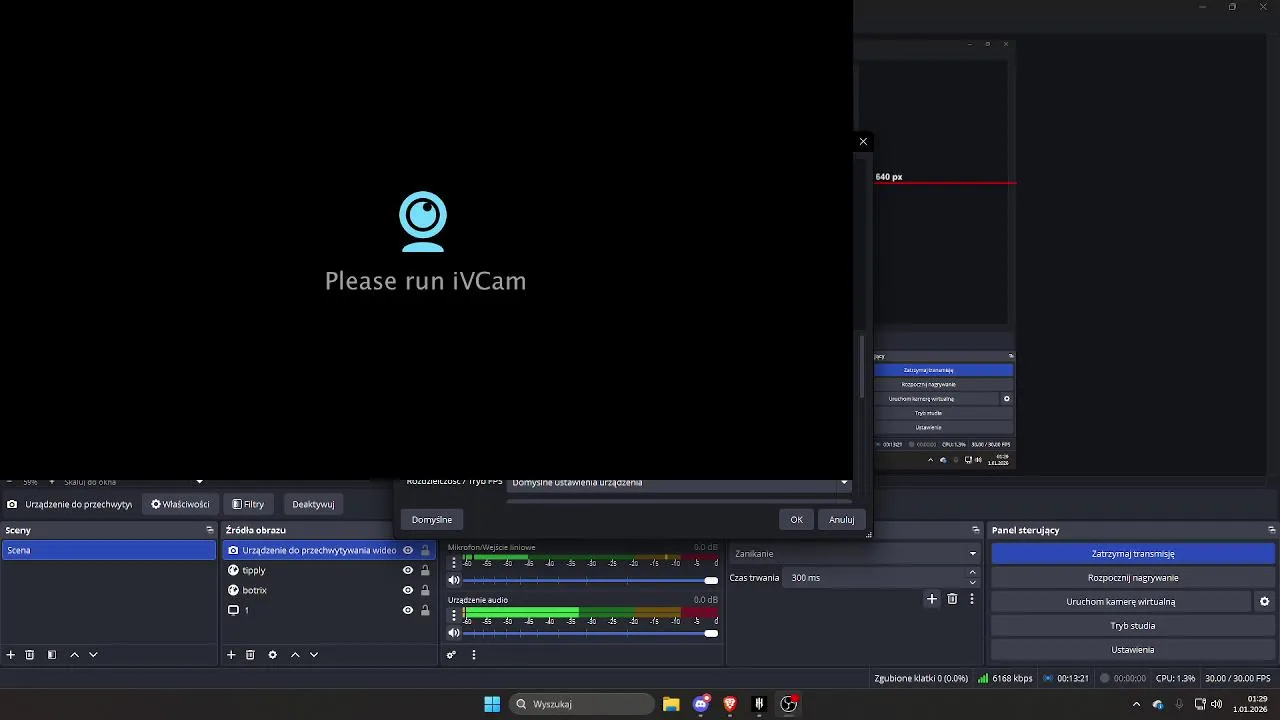The image size is (1280, 720).
Task: Move source up arrow in Źródła obrazu
Action: 295,655
